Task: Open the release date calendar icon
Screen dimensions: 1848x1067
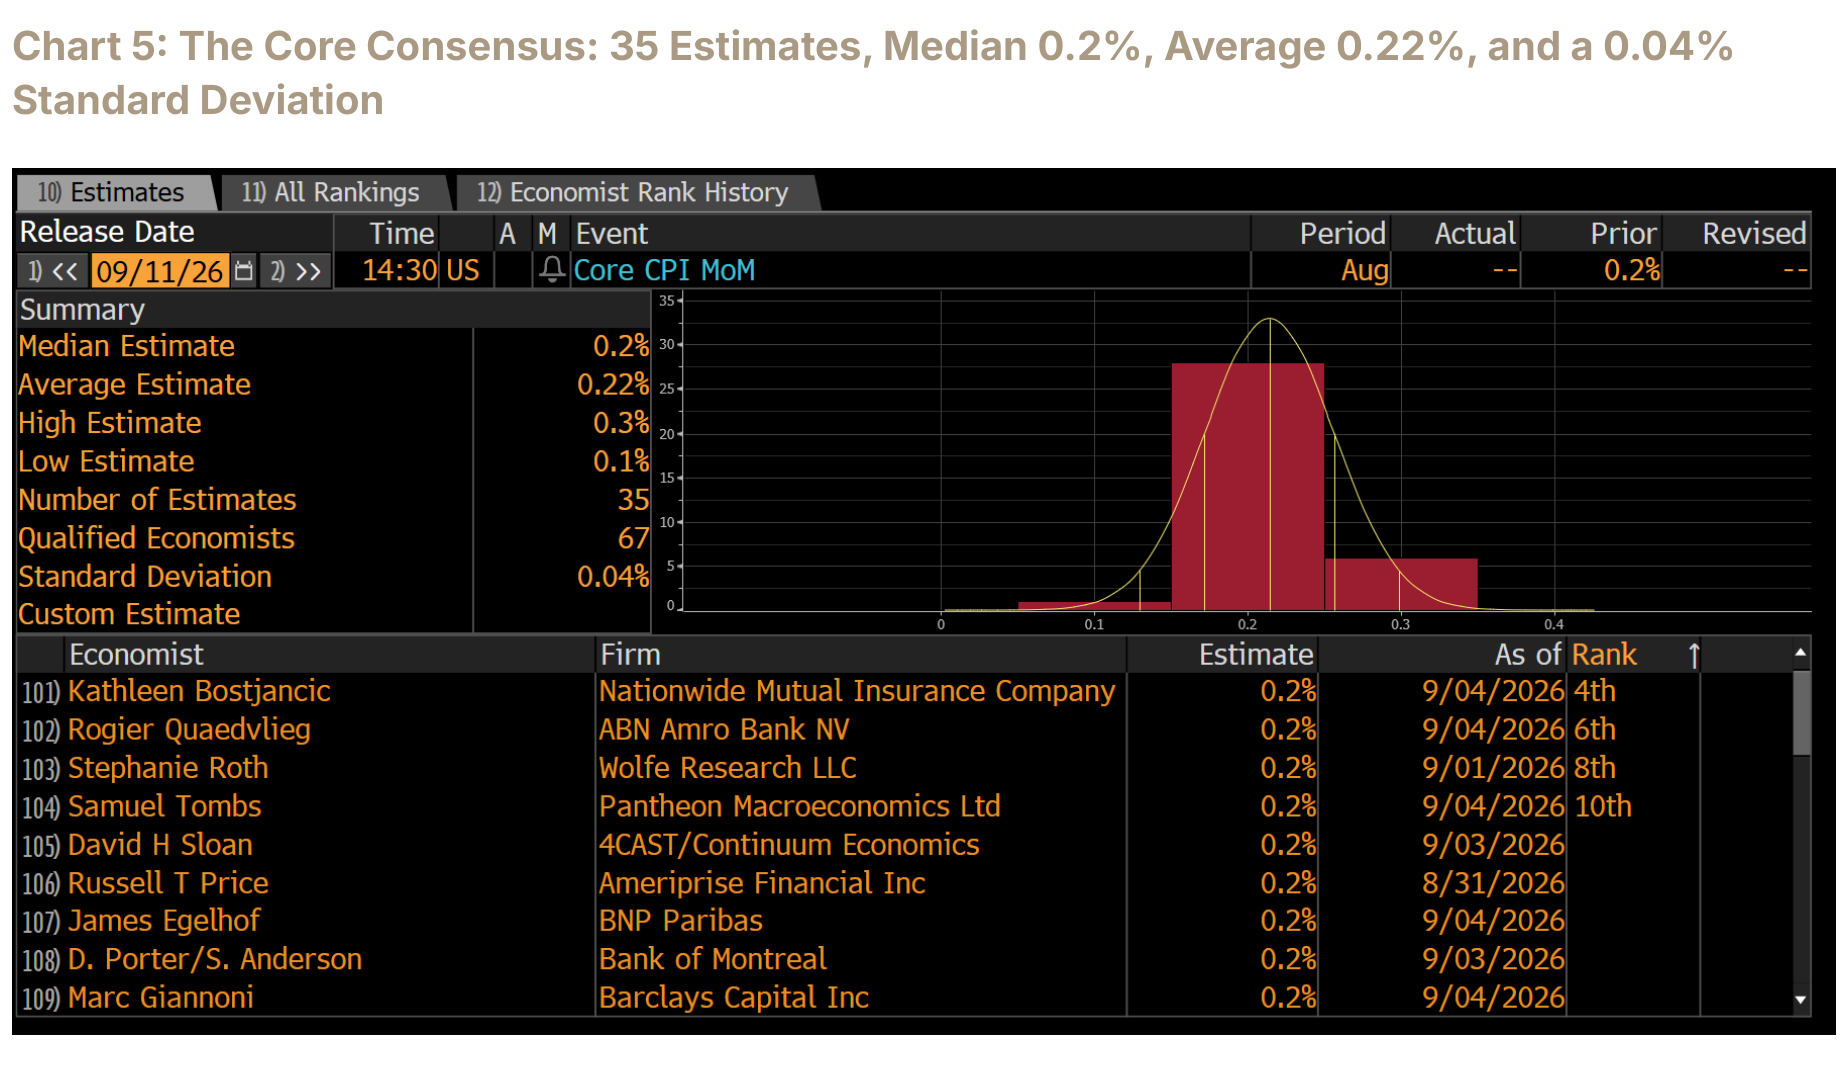Action: click(x=244, y=271)
